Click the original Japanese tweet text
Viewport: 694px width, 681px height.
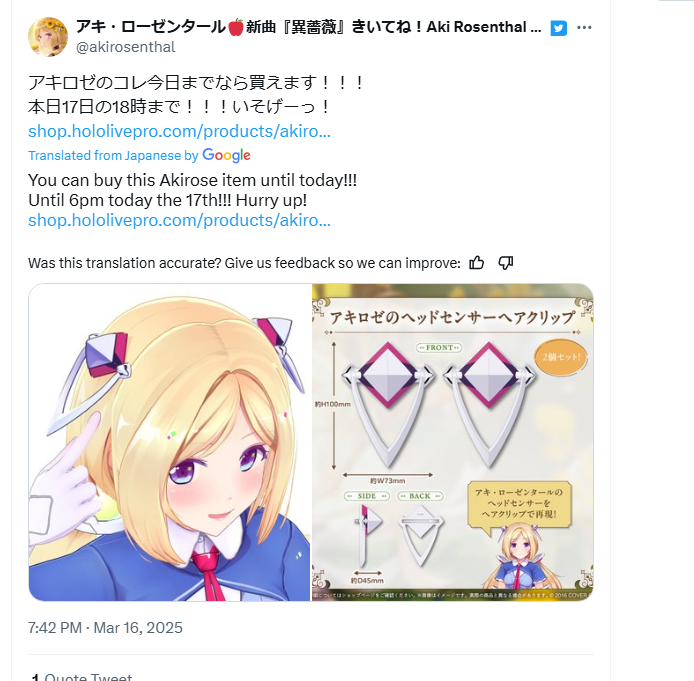[x=197, y=94]
